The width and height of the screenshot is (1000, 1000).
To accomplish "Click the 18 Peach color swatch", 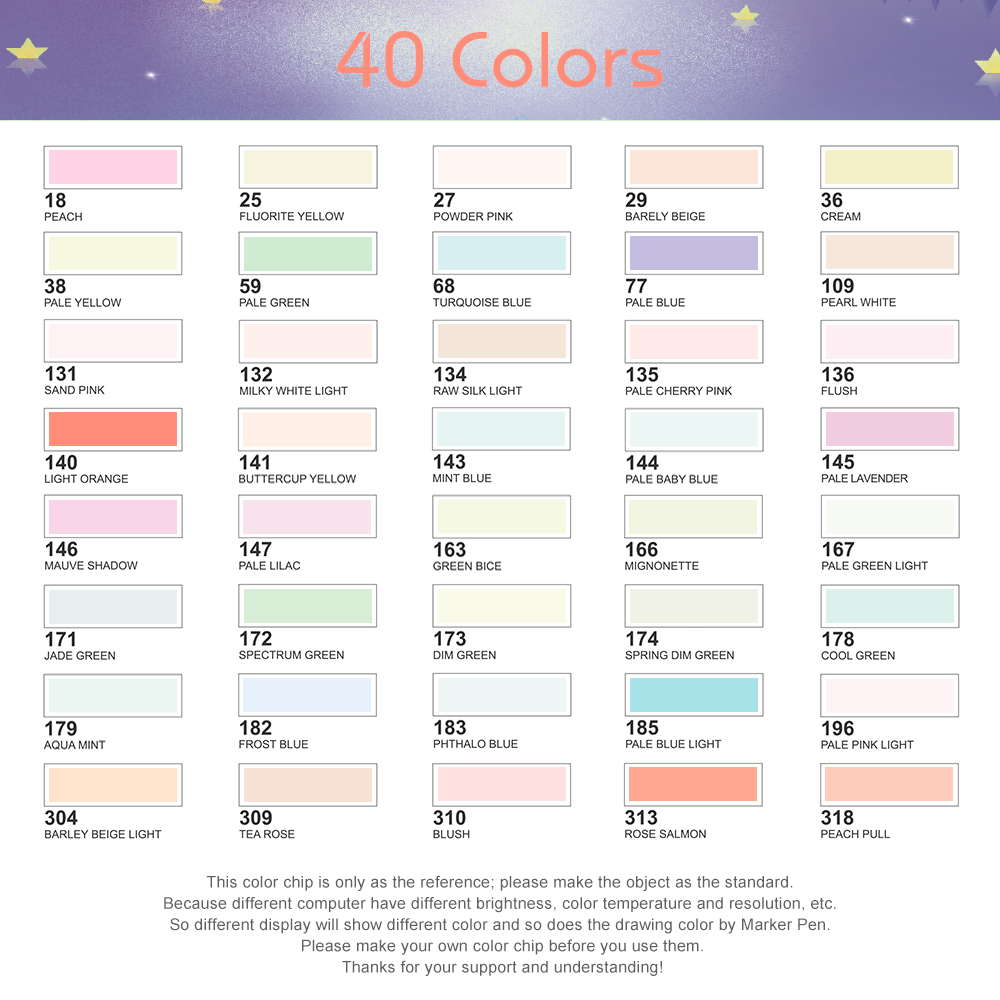I will pos(113,167).
